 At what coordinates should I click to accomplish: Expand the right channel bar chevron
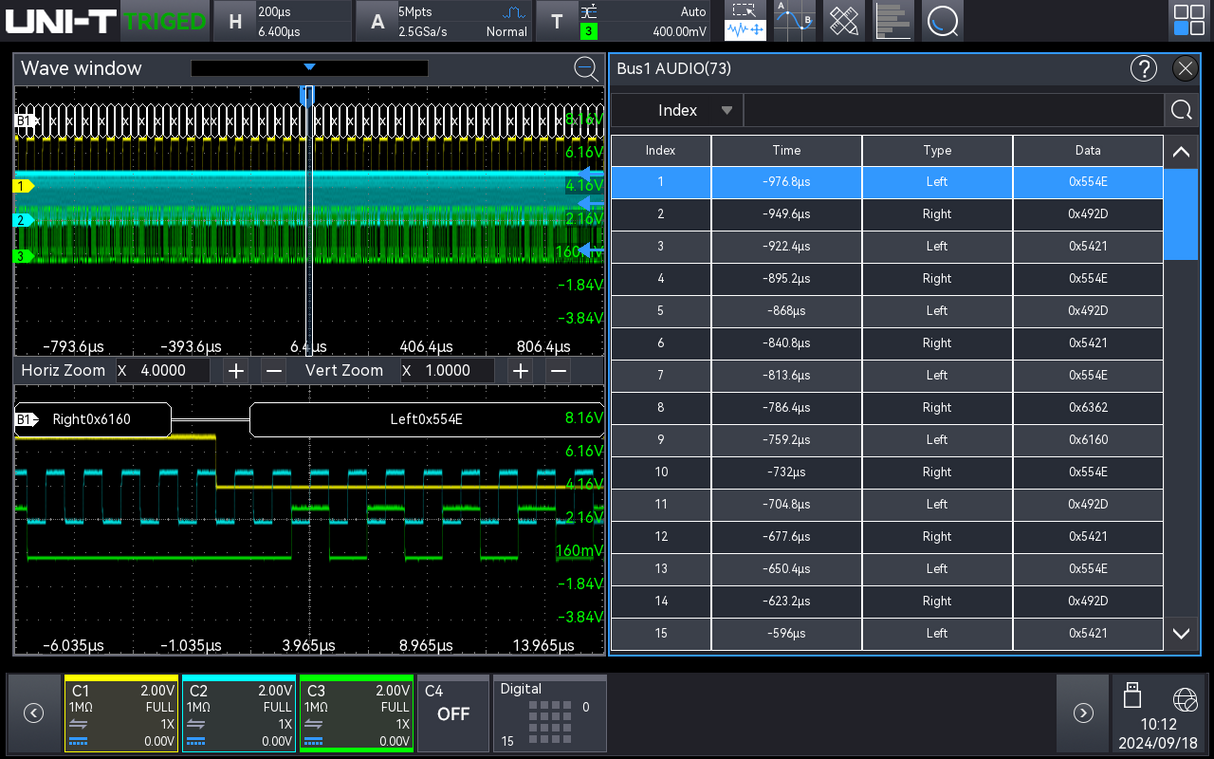click(1082, 713)
